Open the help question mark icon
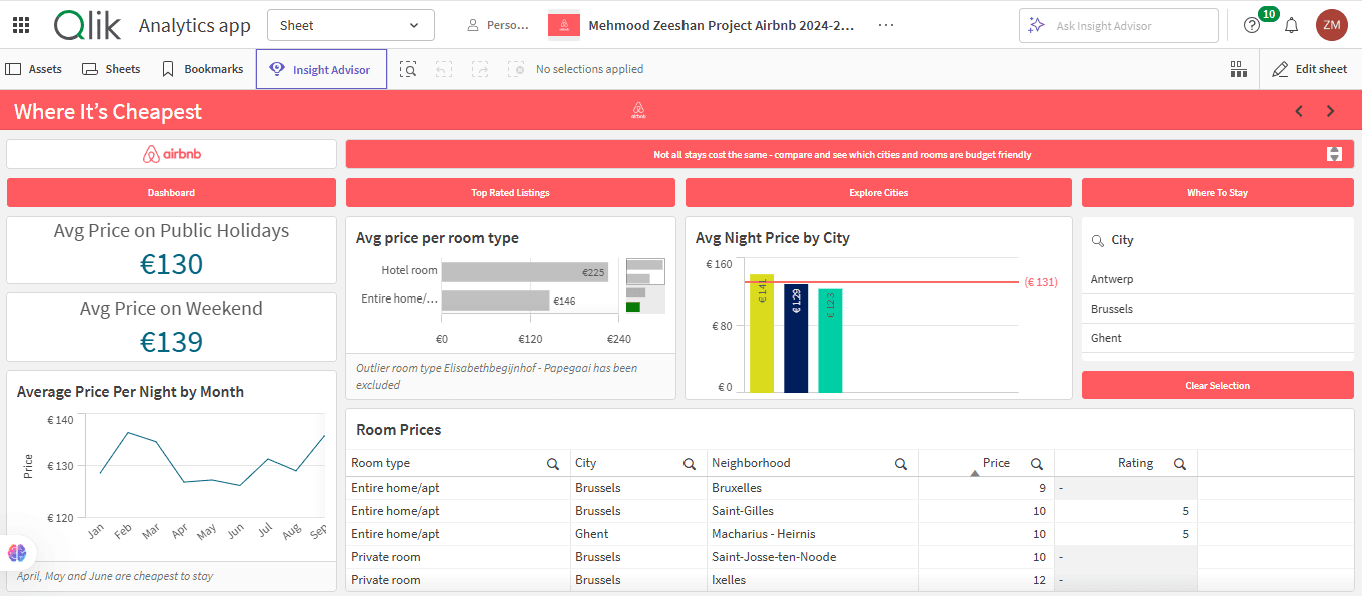Viewport: 1362px width, 596px height. coord(1252,25)
